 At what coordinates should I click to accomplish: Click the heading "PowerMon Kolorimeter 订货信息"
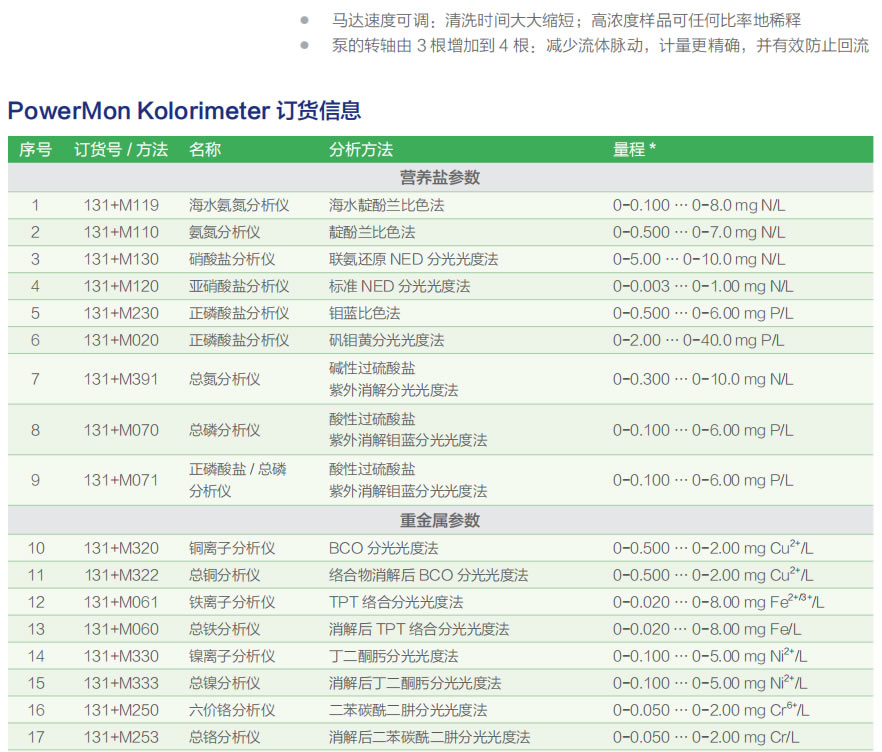pyautogui.click(x=184, y=110)
